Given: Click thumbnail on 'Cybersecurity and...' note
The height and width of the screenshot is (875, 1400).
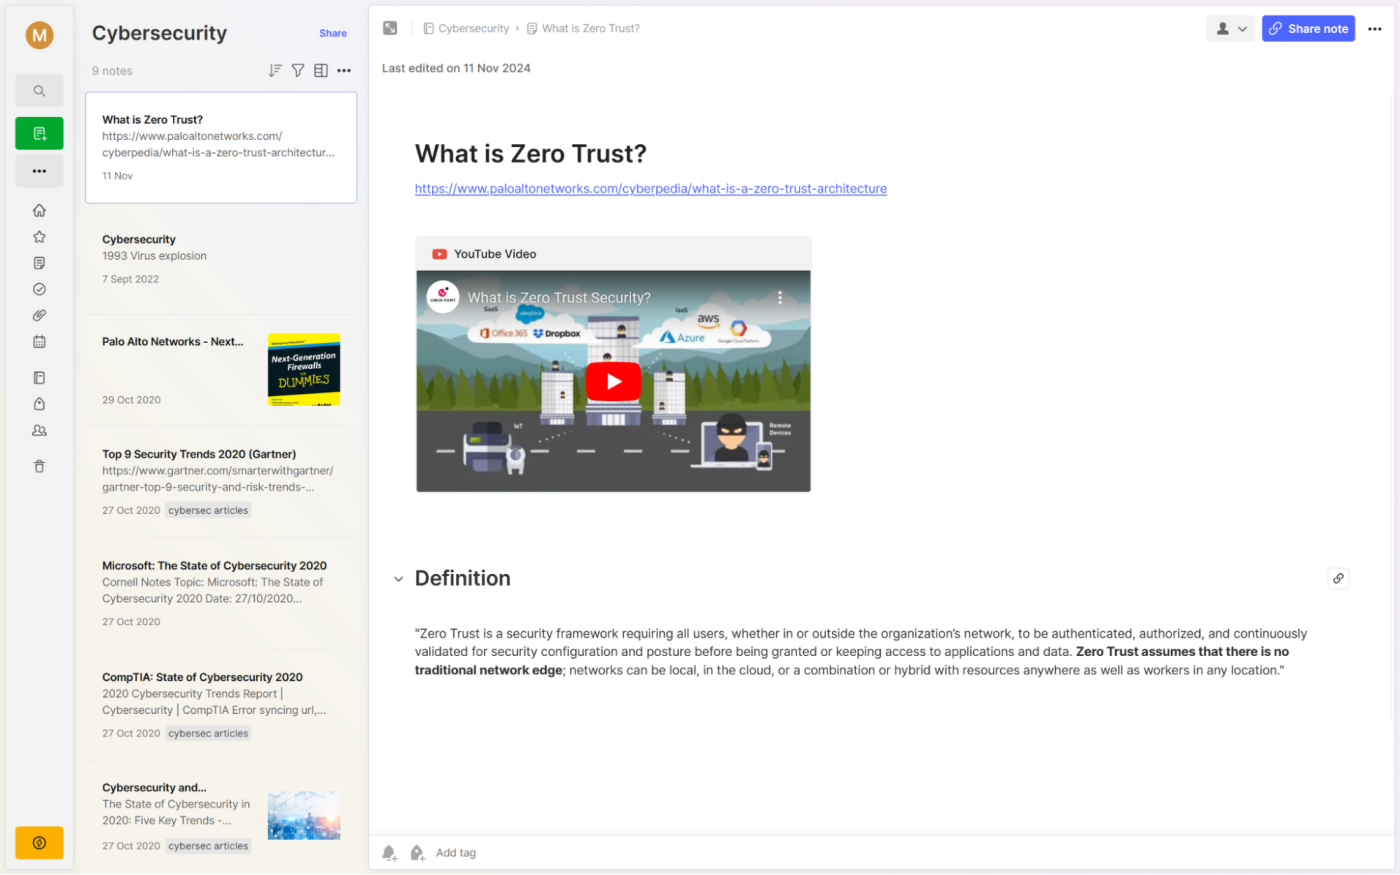Looking at the screenshot, I should pyautogui.click(x=304, y=815).
